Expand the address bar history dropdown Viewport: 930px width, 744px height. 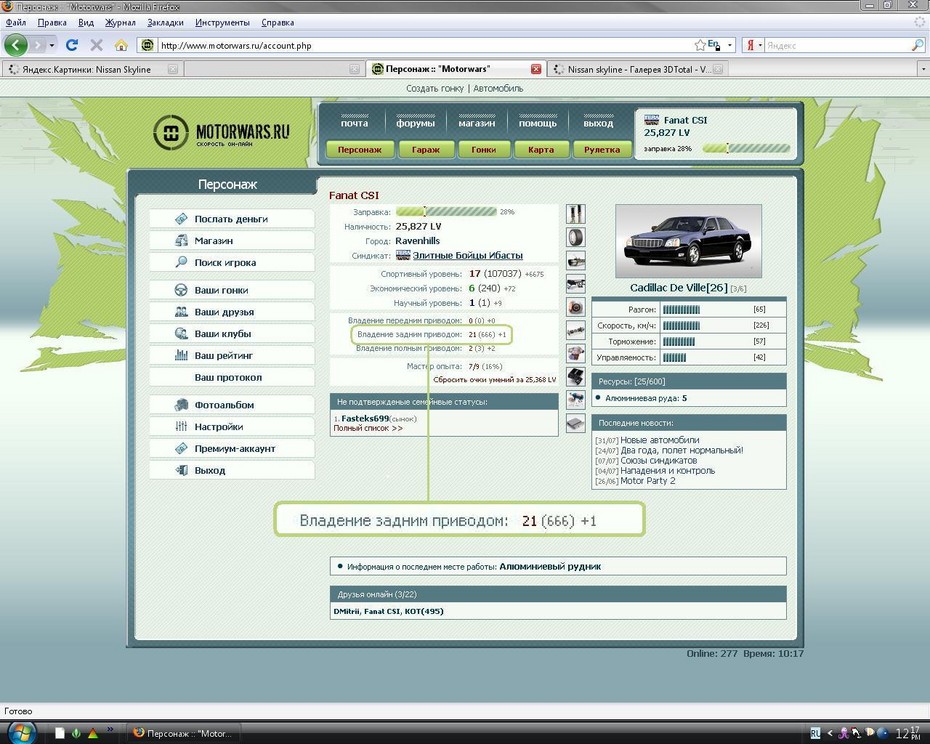click(x=730, y=45)
